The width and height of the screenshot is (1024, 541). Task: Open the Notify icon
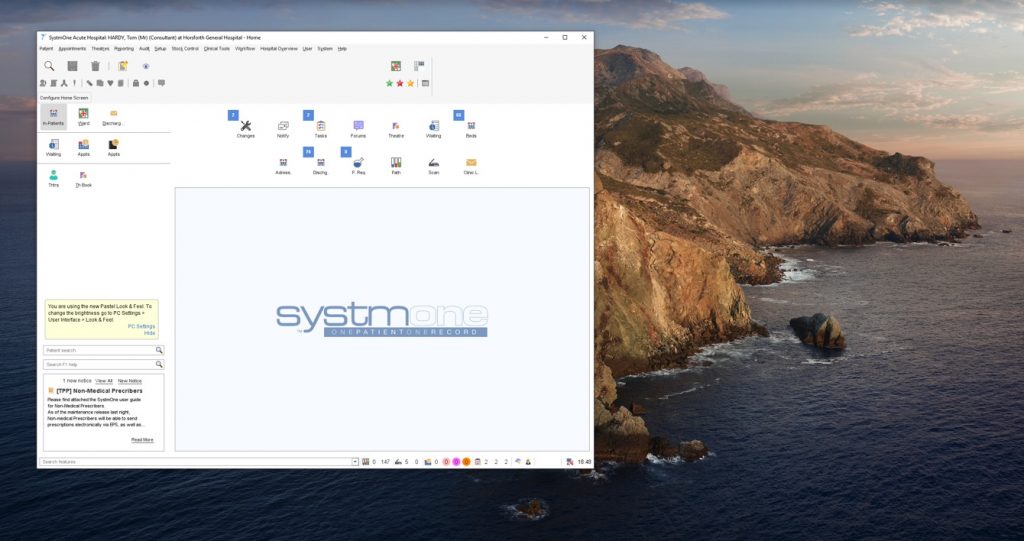283,128
